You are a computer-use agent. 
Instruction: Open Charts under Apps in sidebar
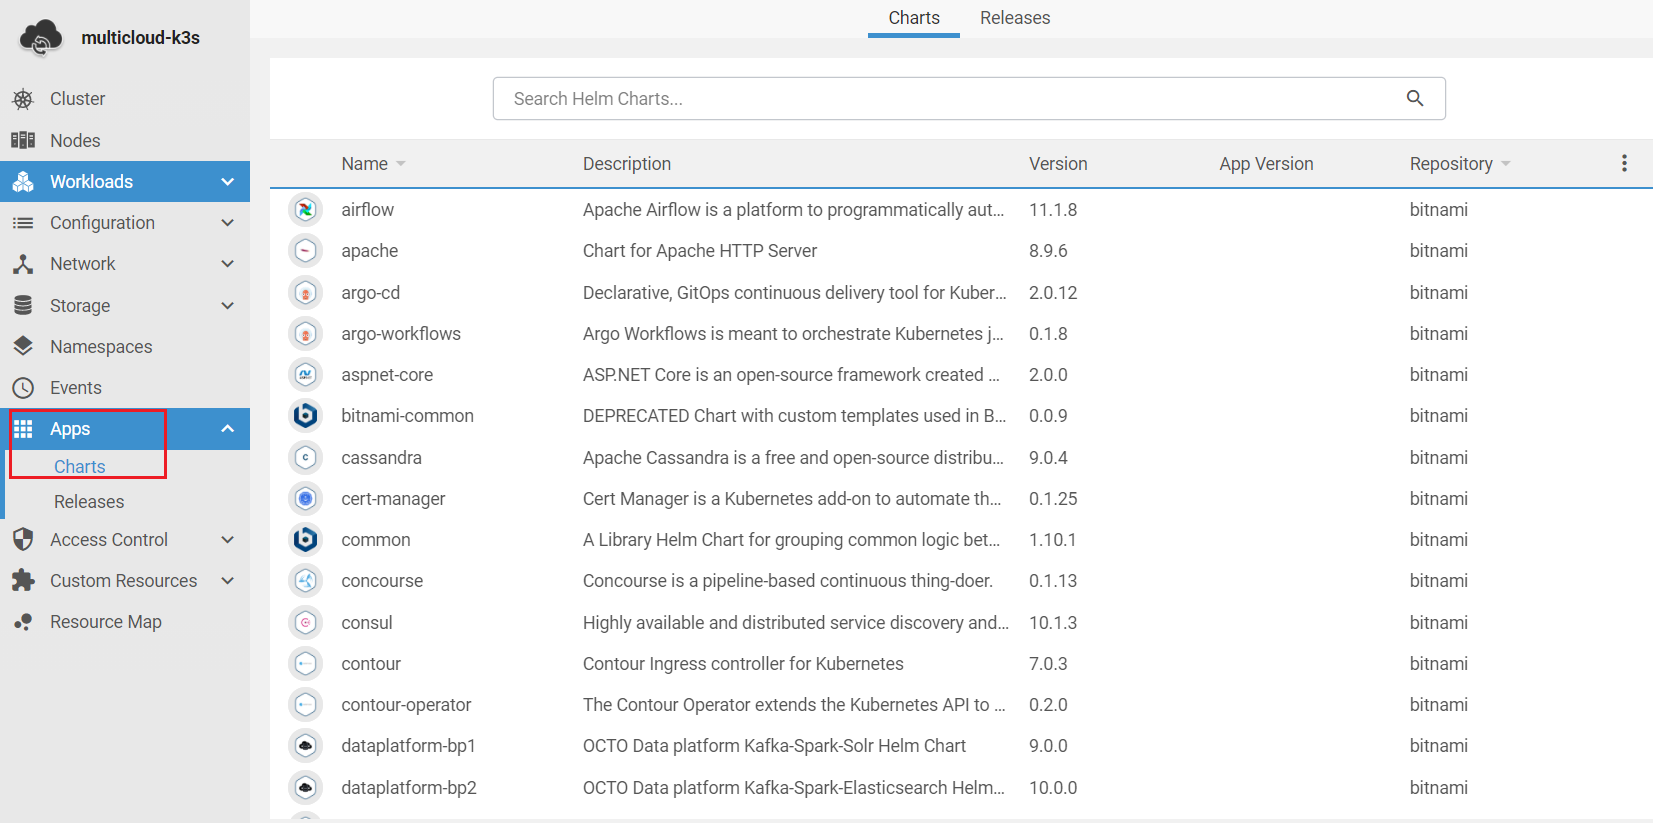coord(80,467)
